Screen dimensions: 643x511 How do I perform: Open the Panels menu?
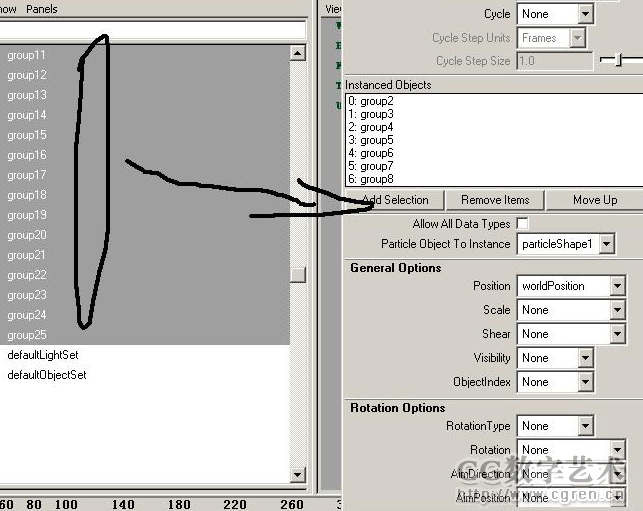pyautogui.click(x=41, y=9)
